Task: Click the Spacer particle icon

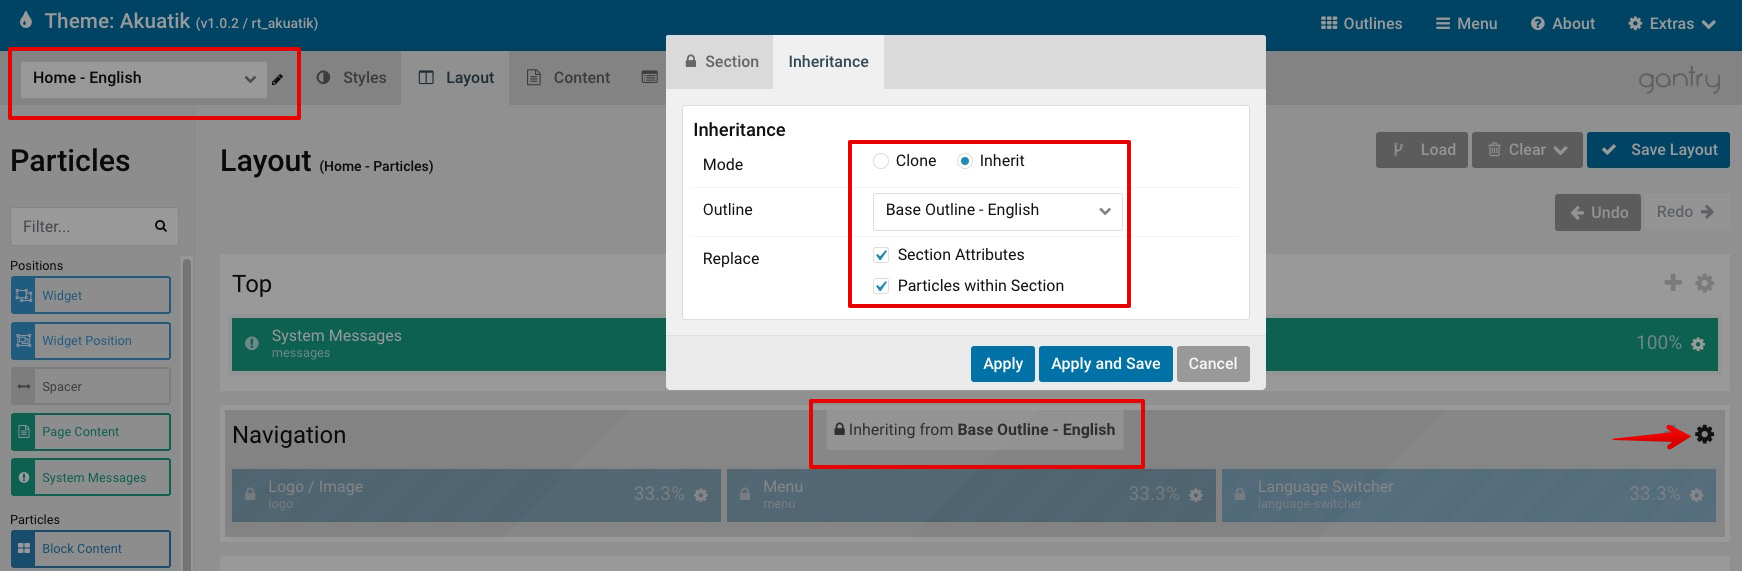Action: tap(24, 387)
